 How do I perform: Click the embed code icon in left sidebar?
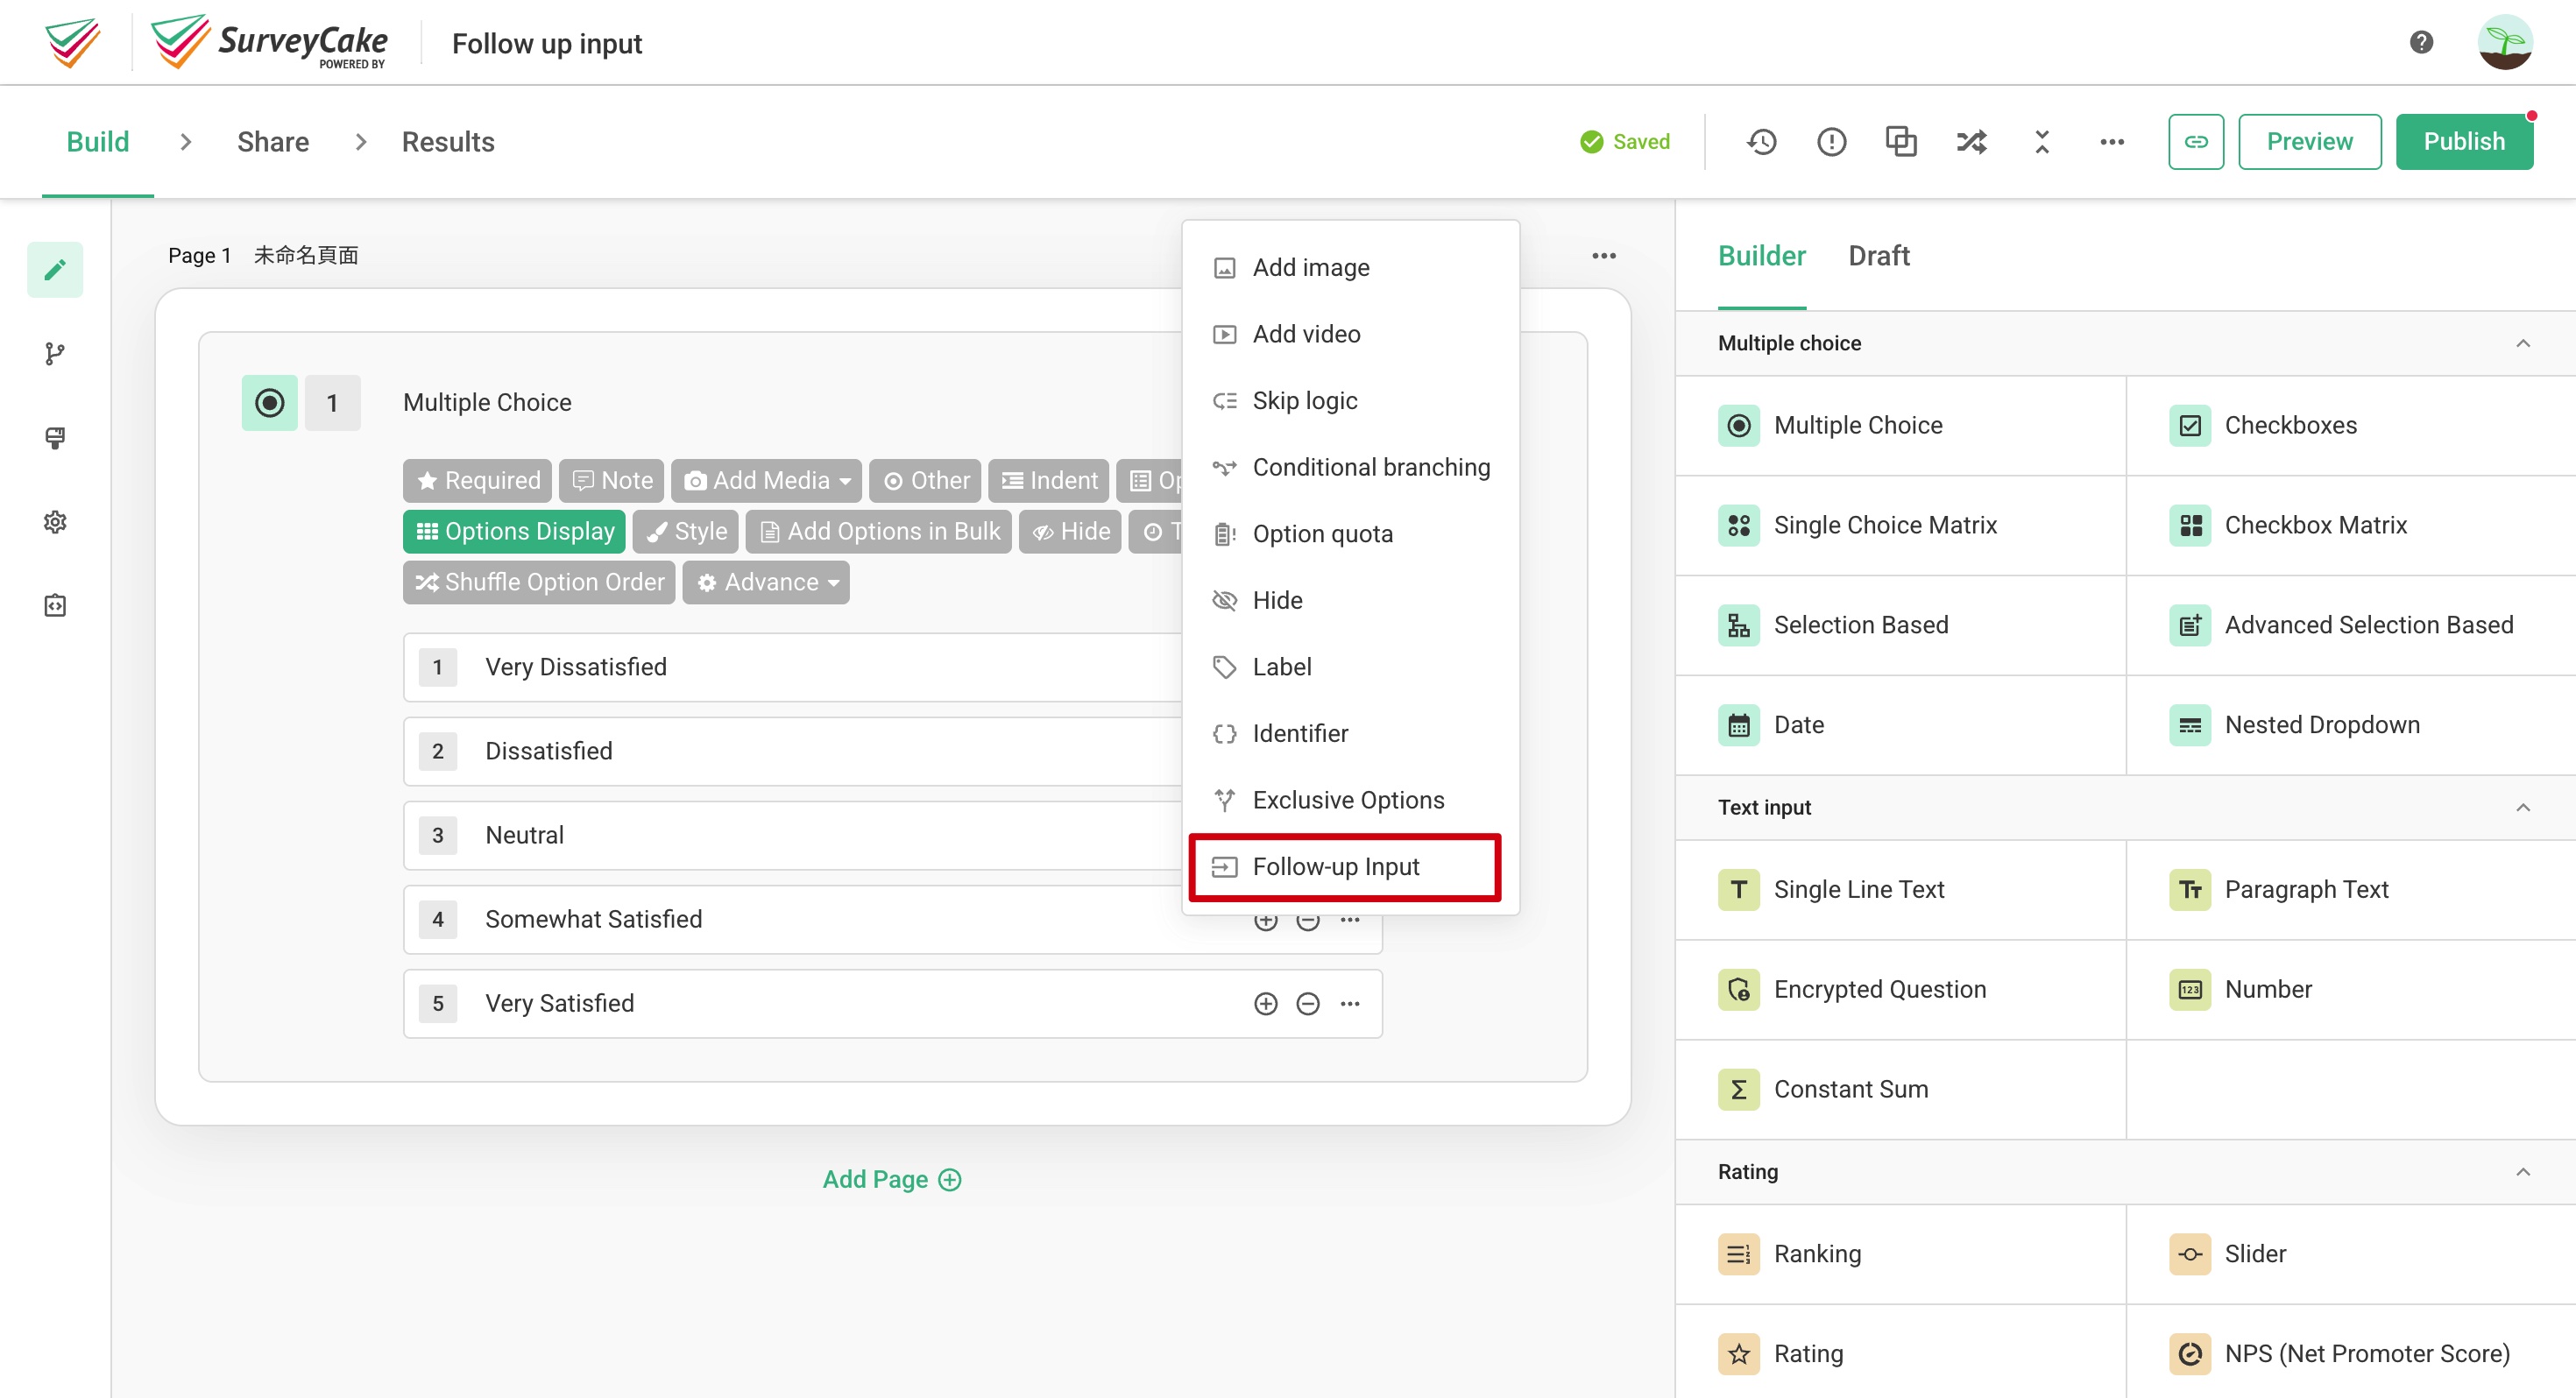coord(55,604)
